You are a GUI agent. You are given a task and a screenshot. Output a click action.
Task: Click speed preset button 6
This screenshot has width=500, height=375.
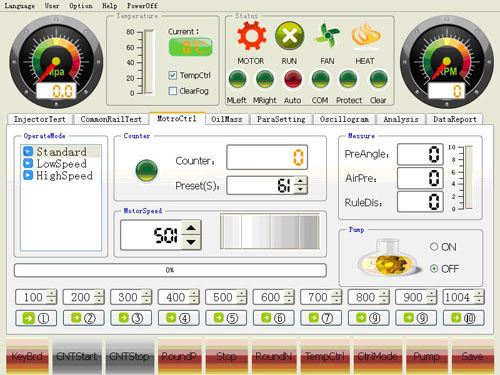(274, 318)
